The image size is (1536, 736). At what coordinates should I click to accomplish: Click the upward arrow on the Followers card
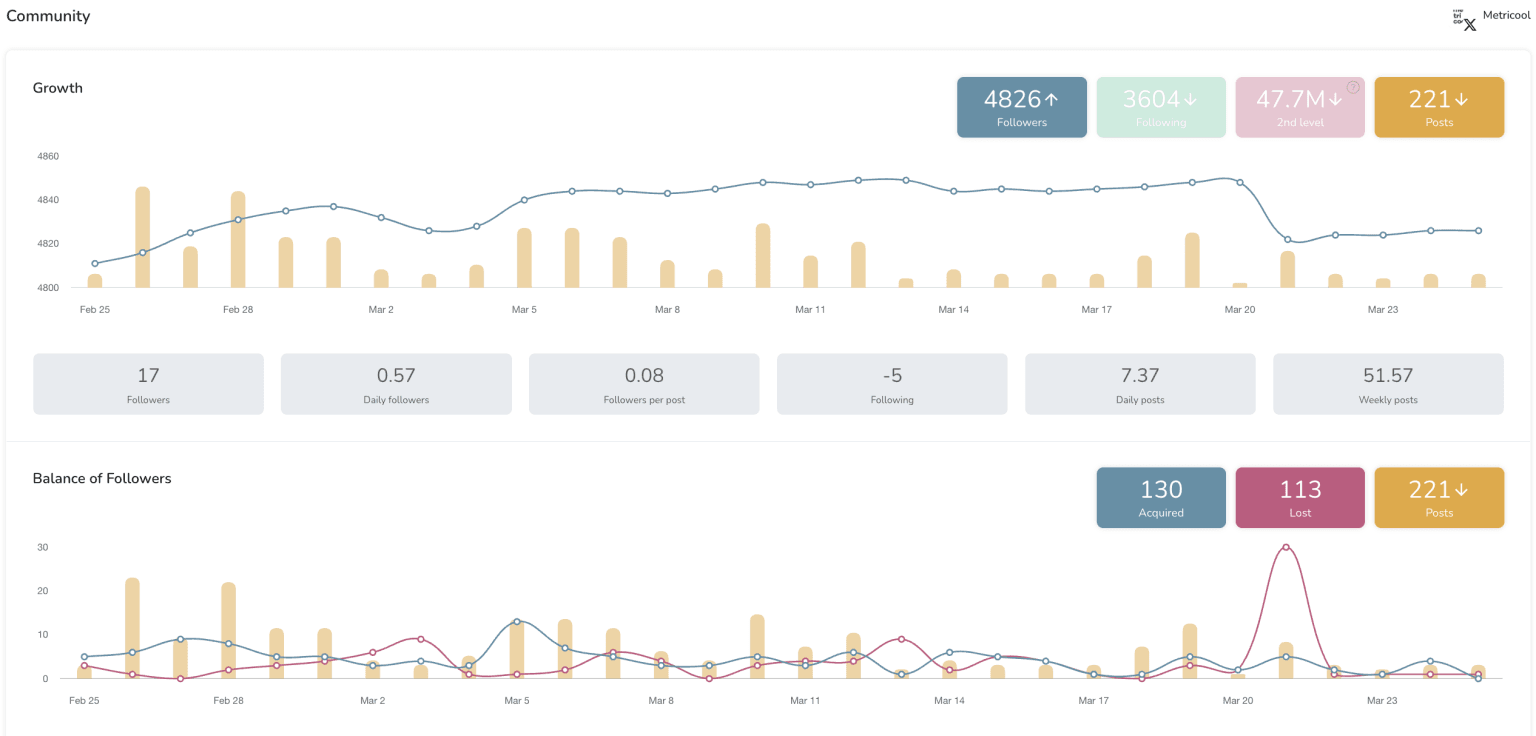click(1051, 99)
